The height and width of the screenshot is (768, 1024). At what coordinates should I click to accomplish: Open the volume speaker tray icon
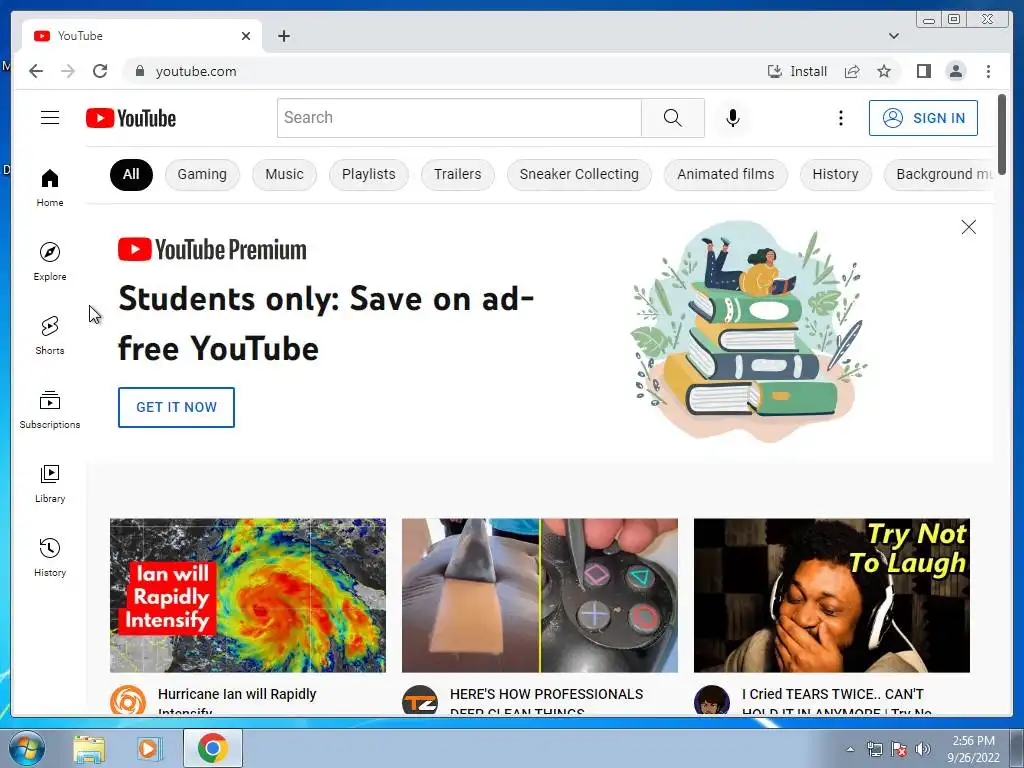click(923, 749)
